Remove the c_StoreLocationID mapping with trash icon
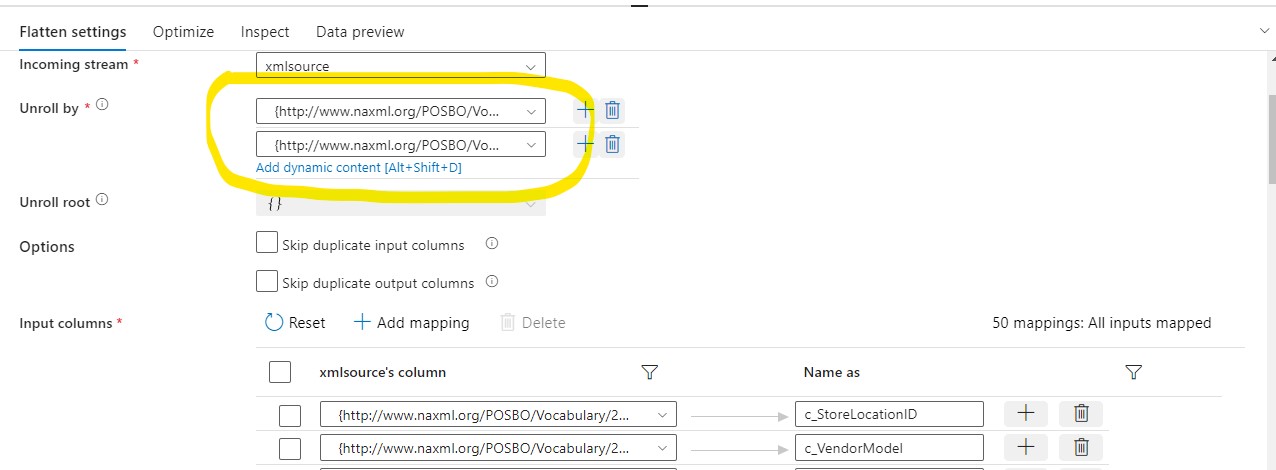The width and height of the screenshot is (1276, 470). [1081, 414]
